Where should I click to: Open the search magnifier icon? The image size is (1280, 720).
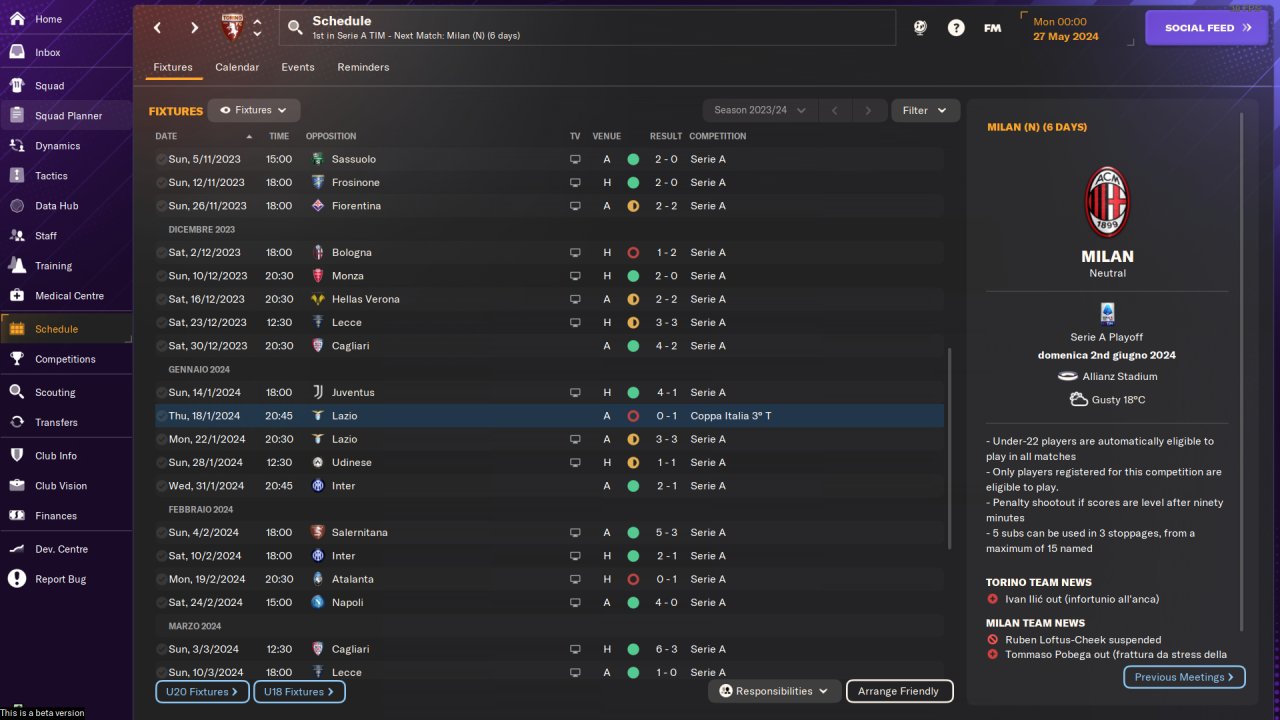point(295,28)
